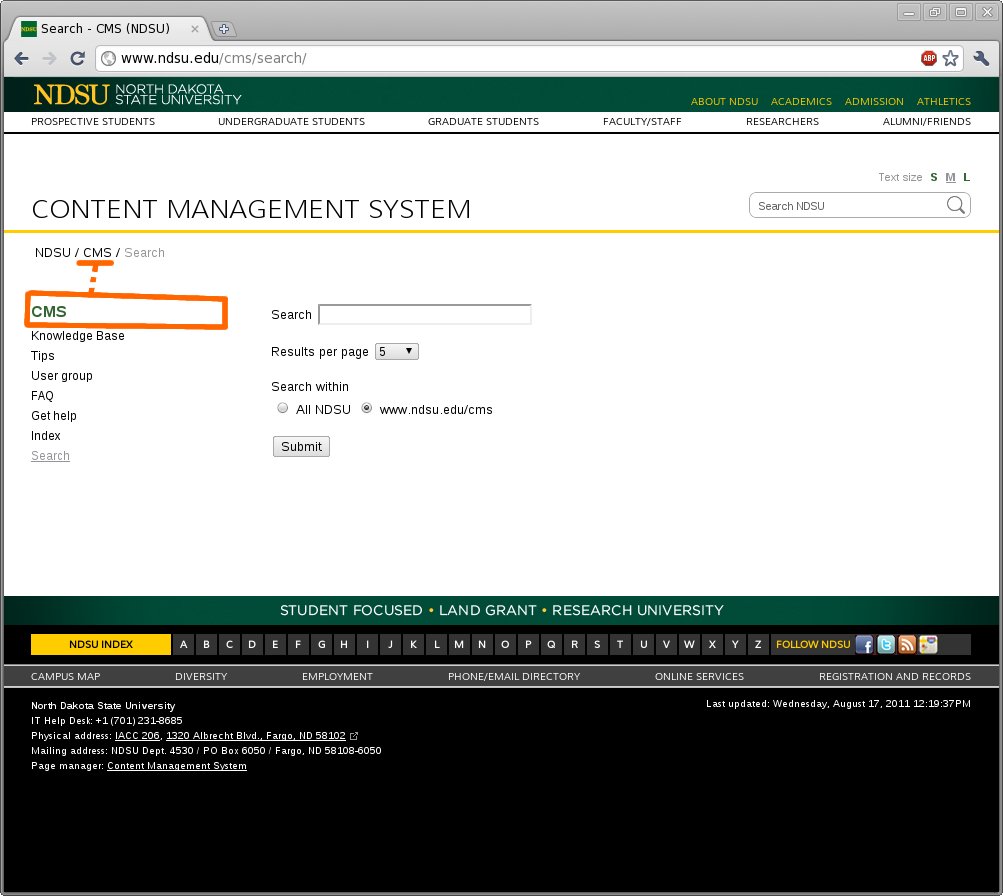Open the Academics link in the top header

(x=801, y=101)
